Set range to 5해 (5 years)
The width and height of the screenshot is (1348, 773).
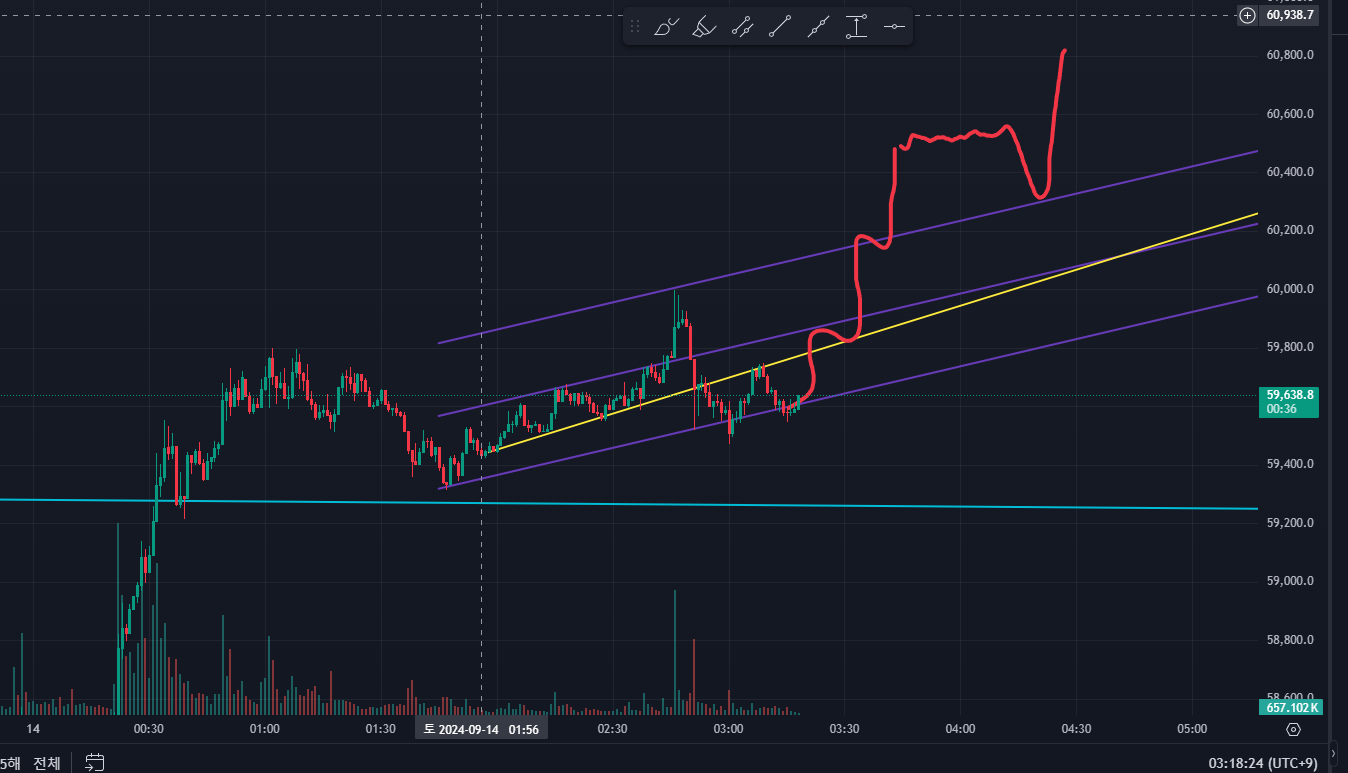pos(10,764)
